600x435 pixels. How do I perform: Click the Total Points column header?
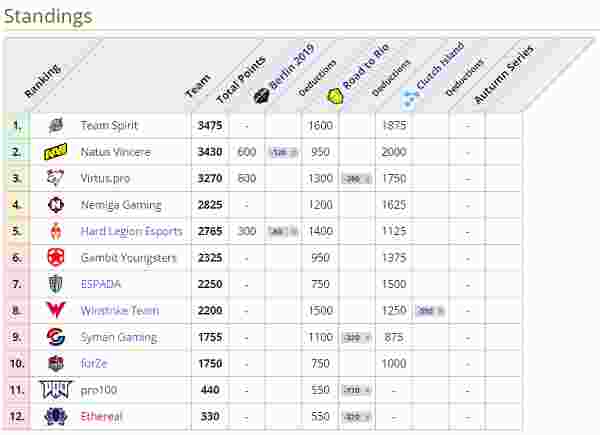point(241,80)
